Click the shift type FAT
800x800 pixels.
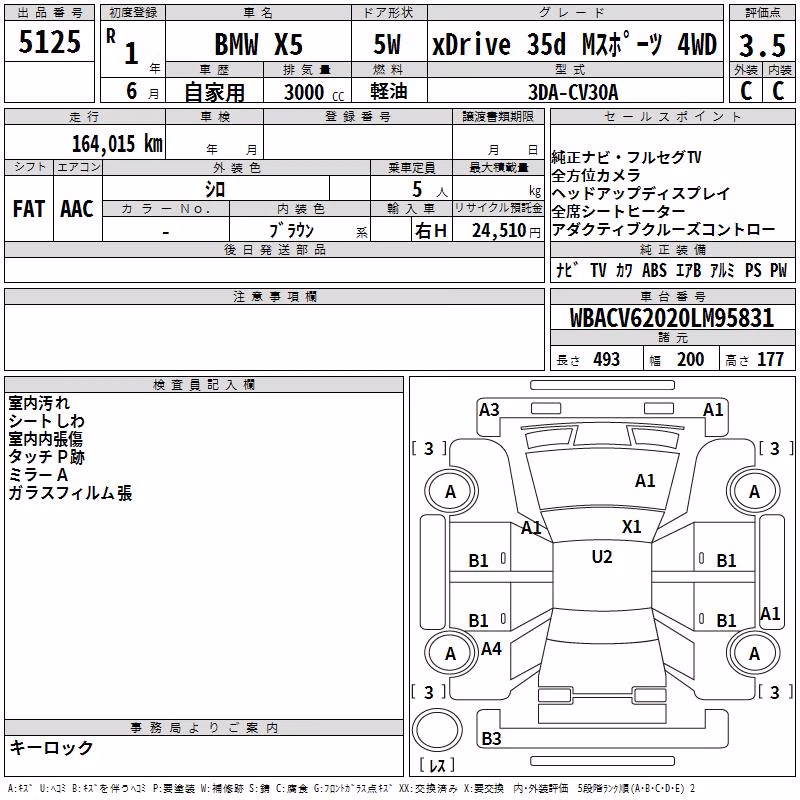pyautogui.click(x=29, y=209)
